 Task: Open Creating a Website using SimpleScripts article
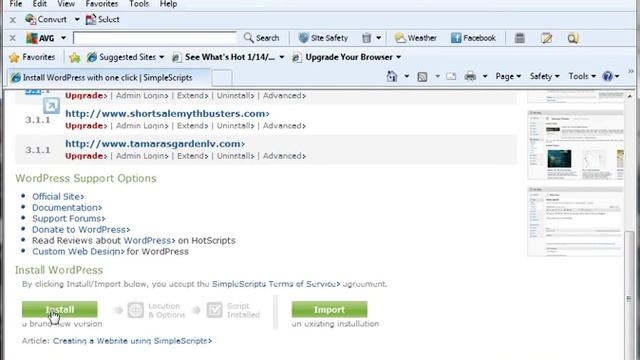[x=132, y=341]
